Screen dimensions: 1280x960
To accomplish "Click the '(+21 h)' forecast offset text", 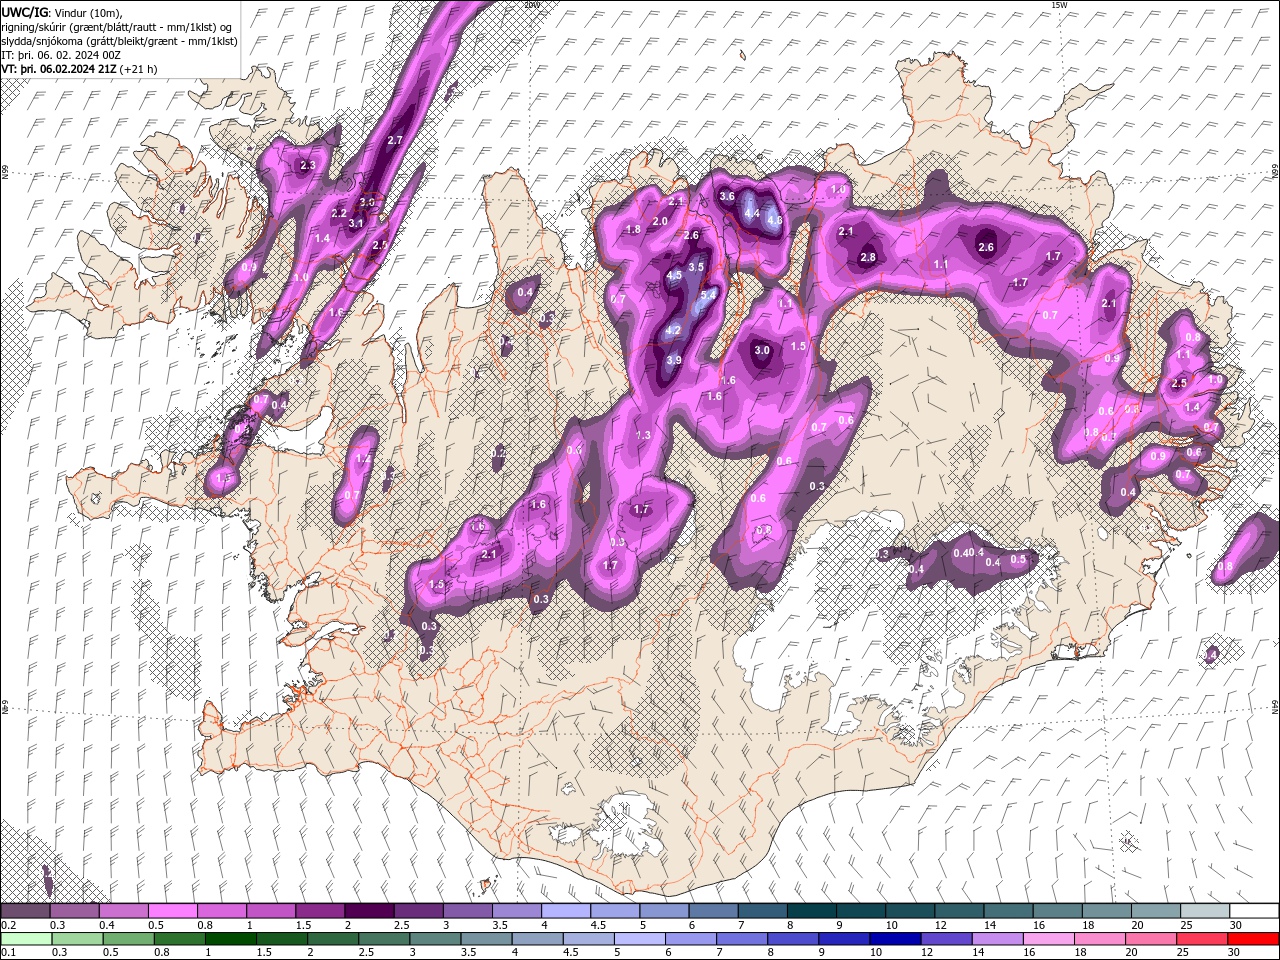I will [x=139, y=69].
